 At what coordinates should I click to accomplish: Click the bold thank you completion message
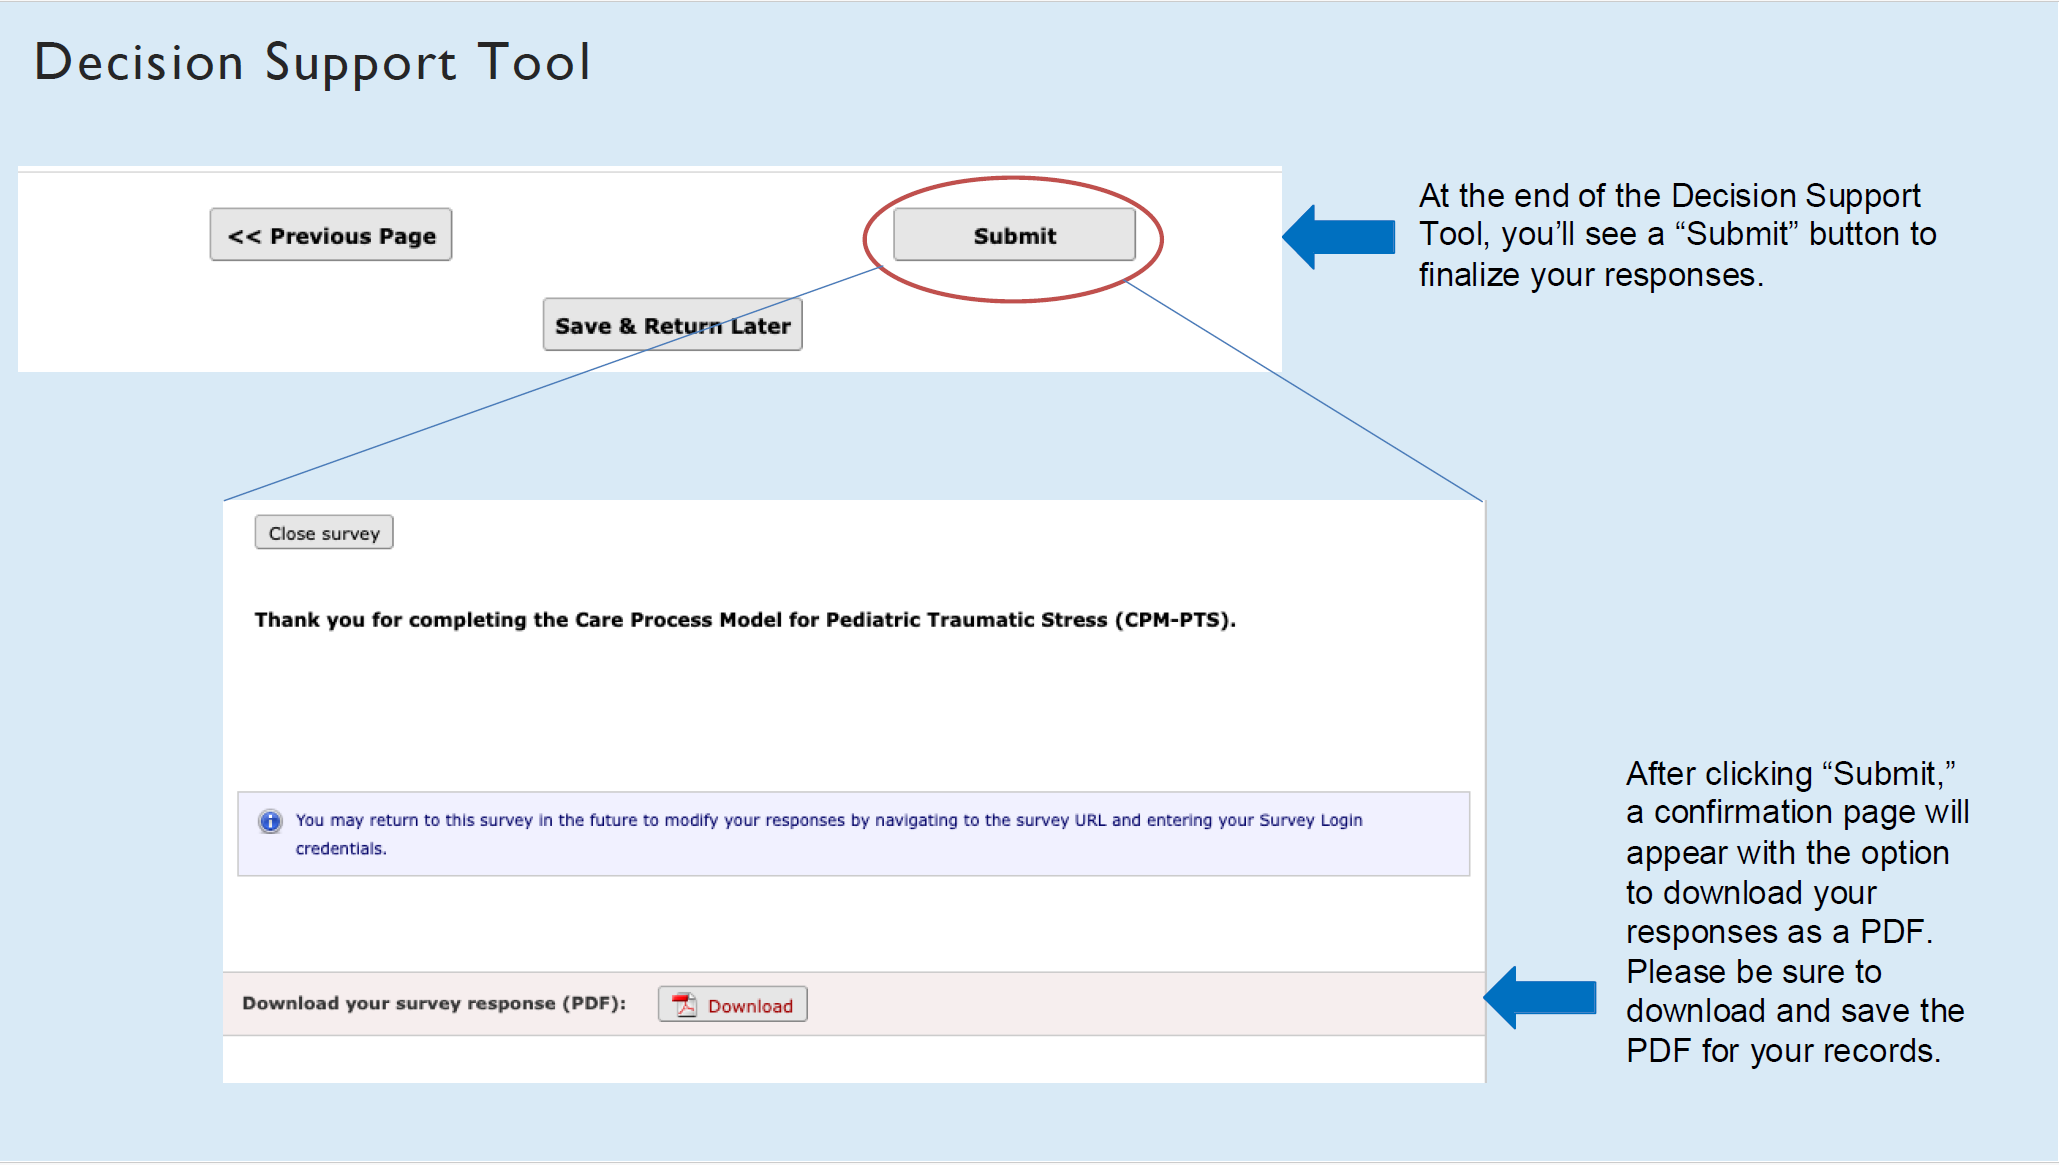(x=744, y=620)
